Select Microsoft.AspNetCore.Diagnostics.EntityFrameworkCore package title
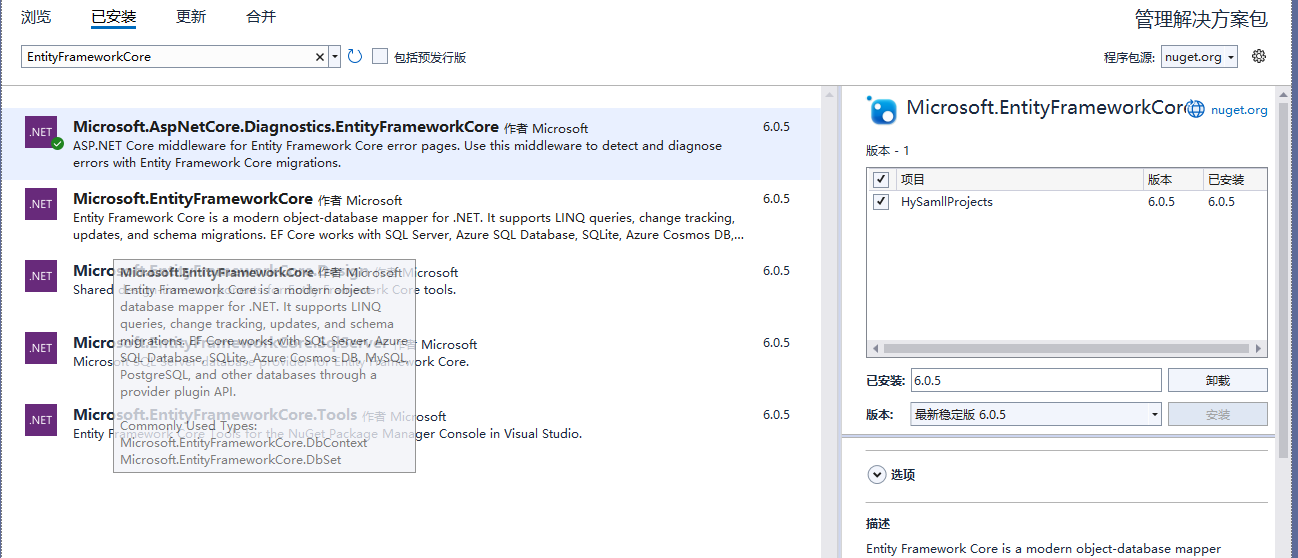1298x558 pixels. click(286, 127)
